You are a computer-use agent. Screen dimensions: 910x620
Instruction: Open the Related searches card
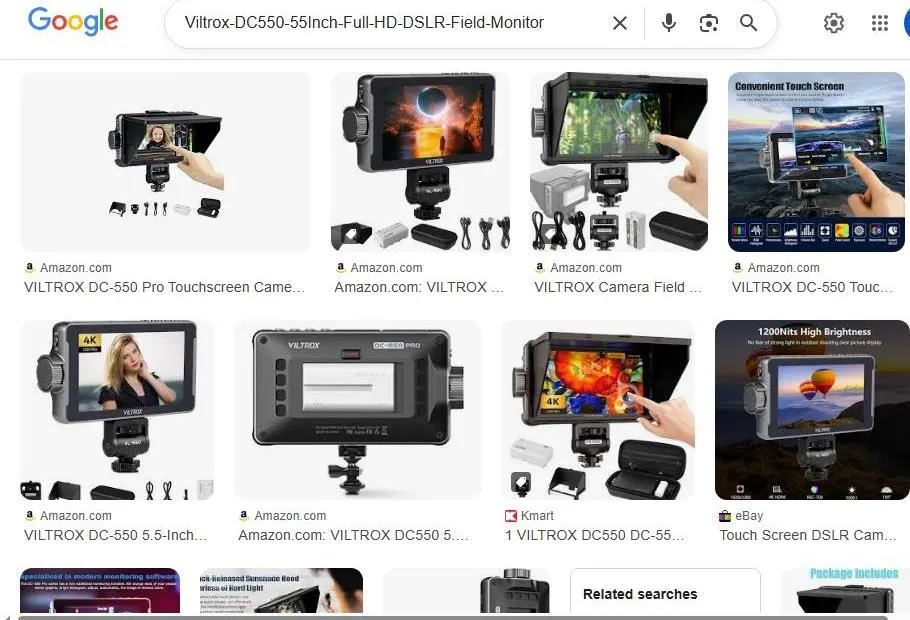[665, 591]
